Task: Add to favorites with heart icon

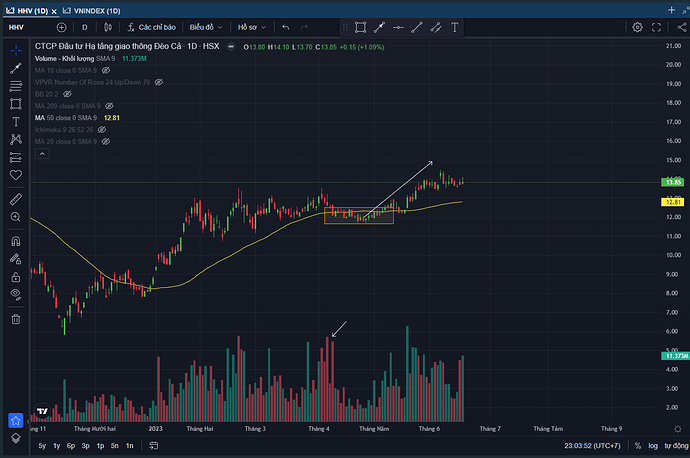Action: coord(15,175)
